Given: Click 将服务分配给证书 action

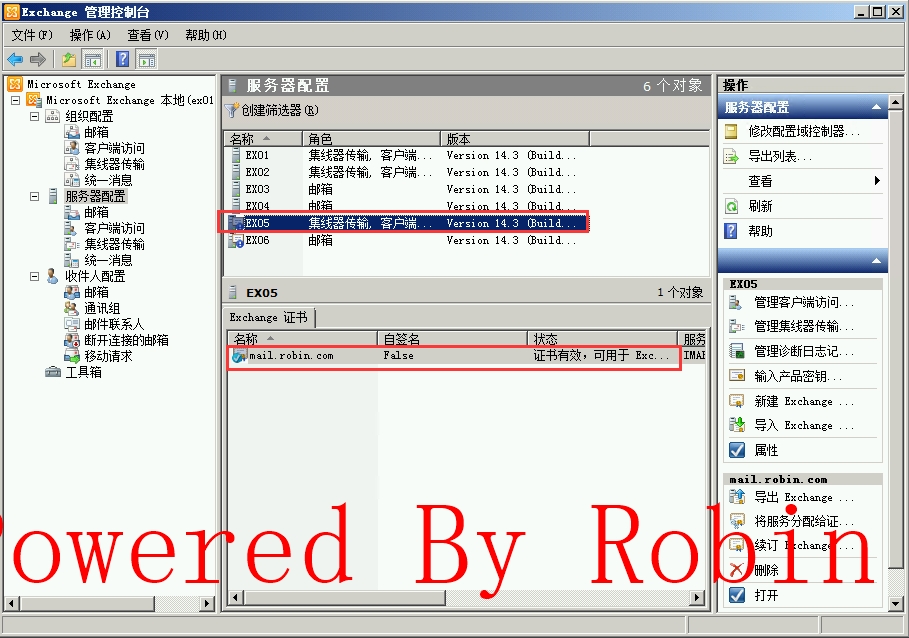Looking at the screenshot, I should [803, 522].
